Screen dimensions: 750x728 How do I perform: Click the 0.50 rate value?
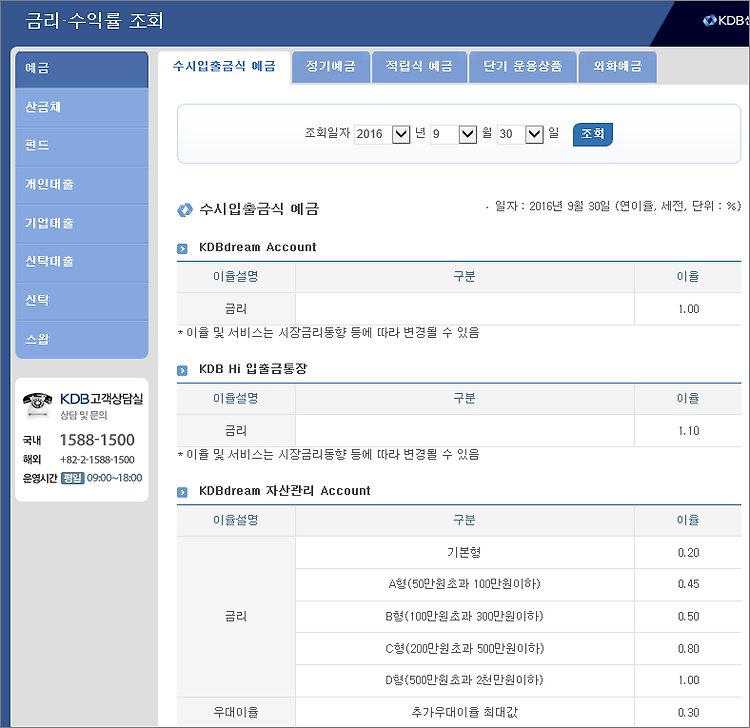click(x=688, y=617)
